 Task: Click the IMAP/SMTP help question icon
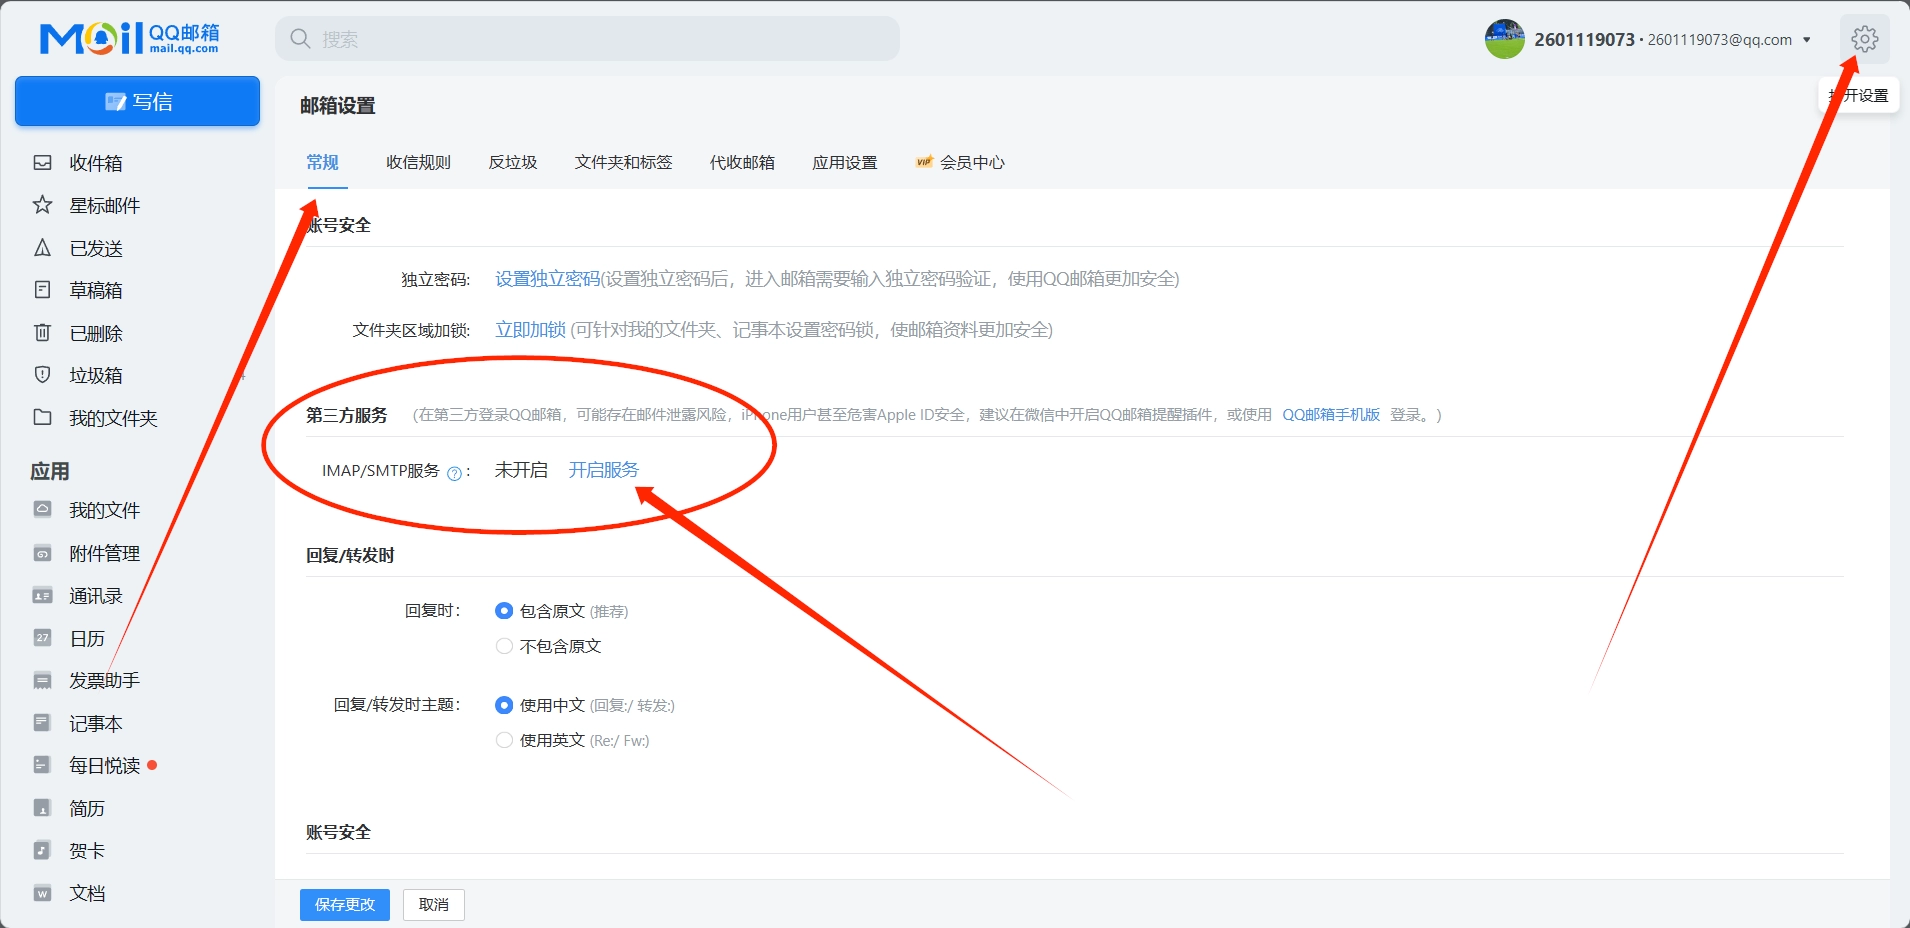454,473
